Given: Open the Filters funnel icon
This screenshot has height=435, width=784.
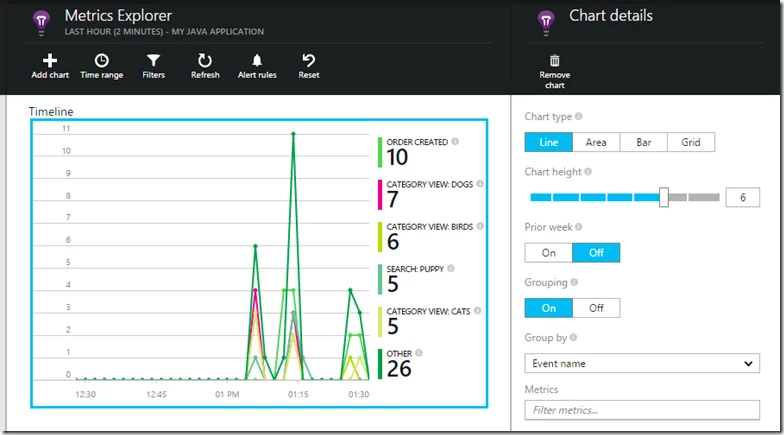Looking at the screenshot, I should pos(153,61).
